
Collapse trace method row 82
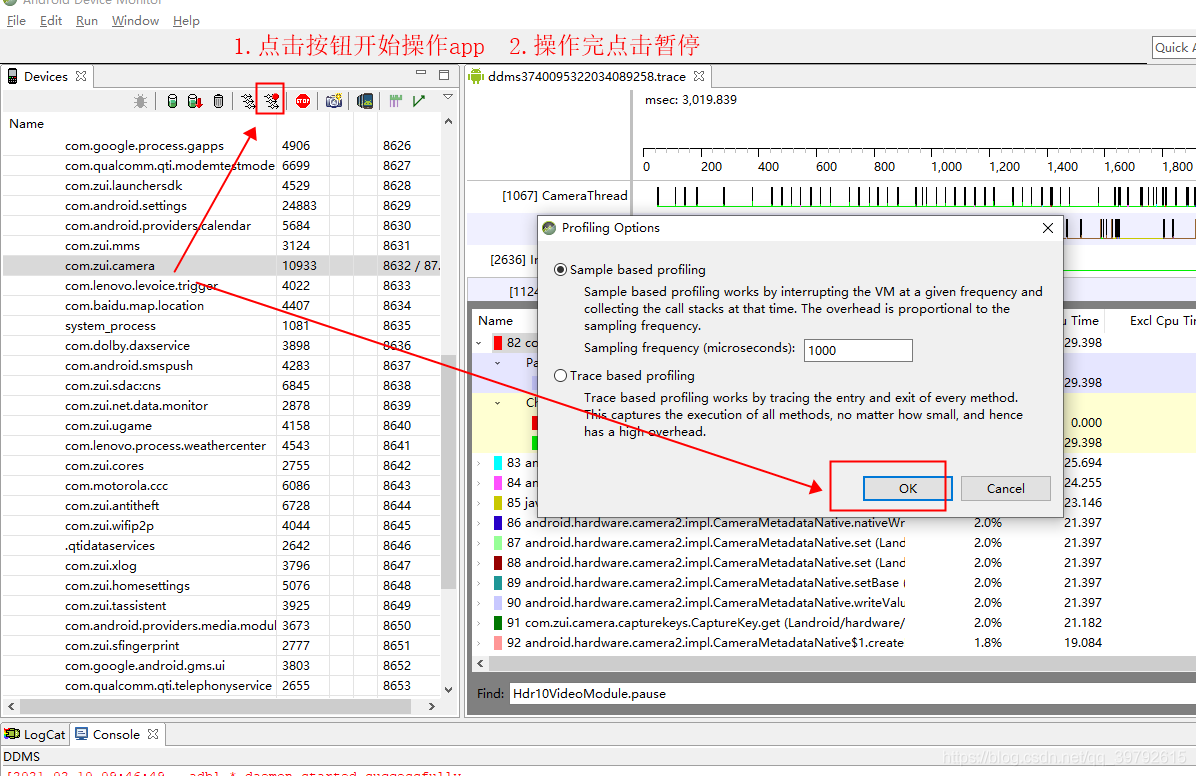(479, 343)
